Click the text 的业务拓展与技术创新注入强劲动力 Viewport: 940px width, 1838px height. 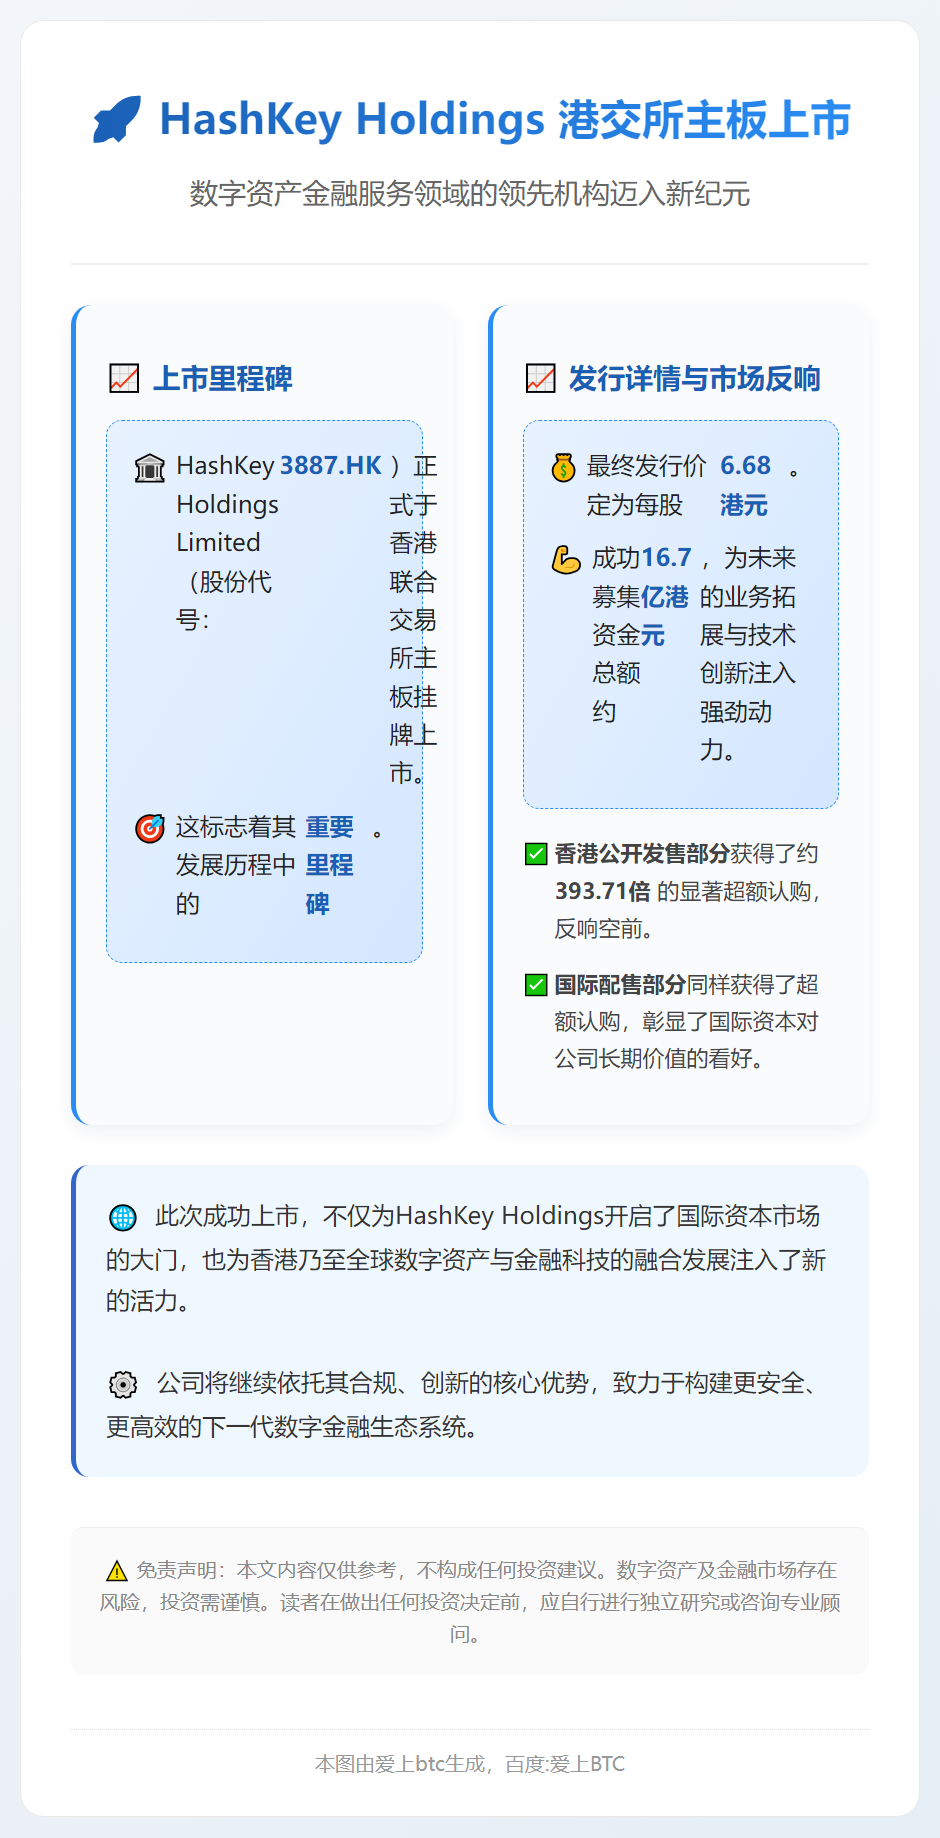[748, 654]
